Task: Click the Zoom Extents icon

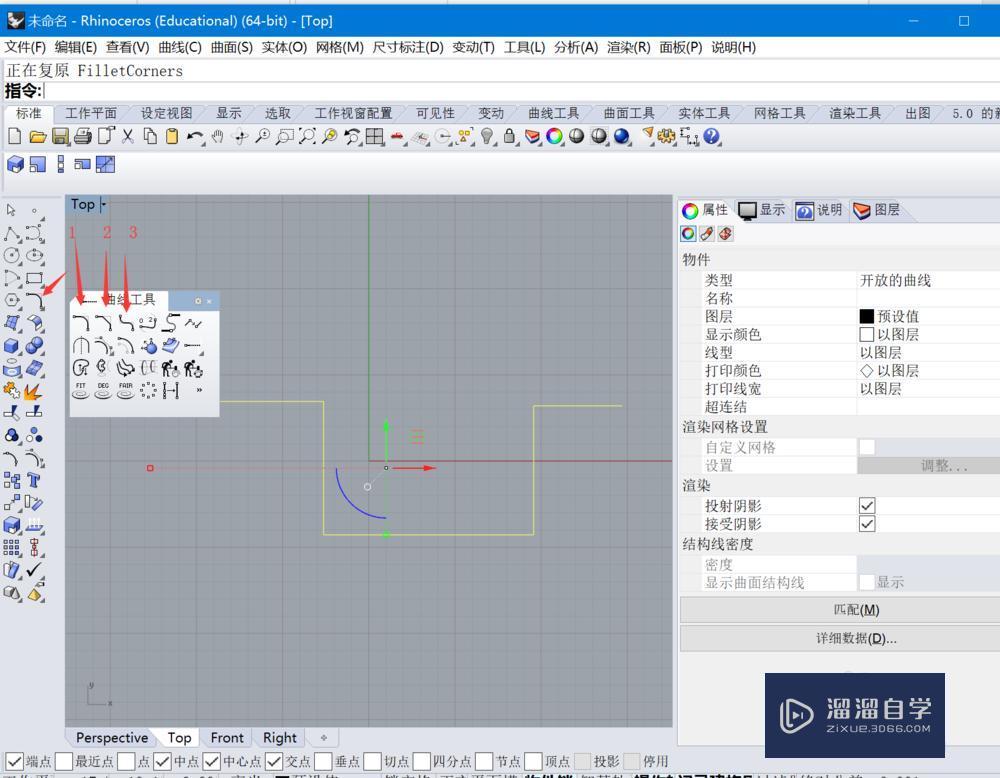Action: pyautogui.click(x=307, y=136)
